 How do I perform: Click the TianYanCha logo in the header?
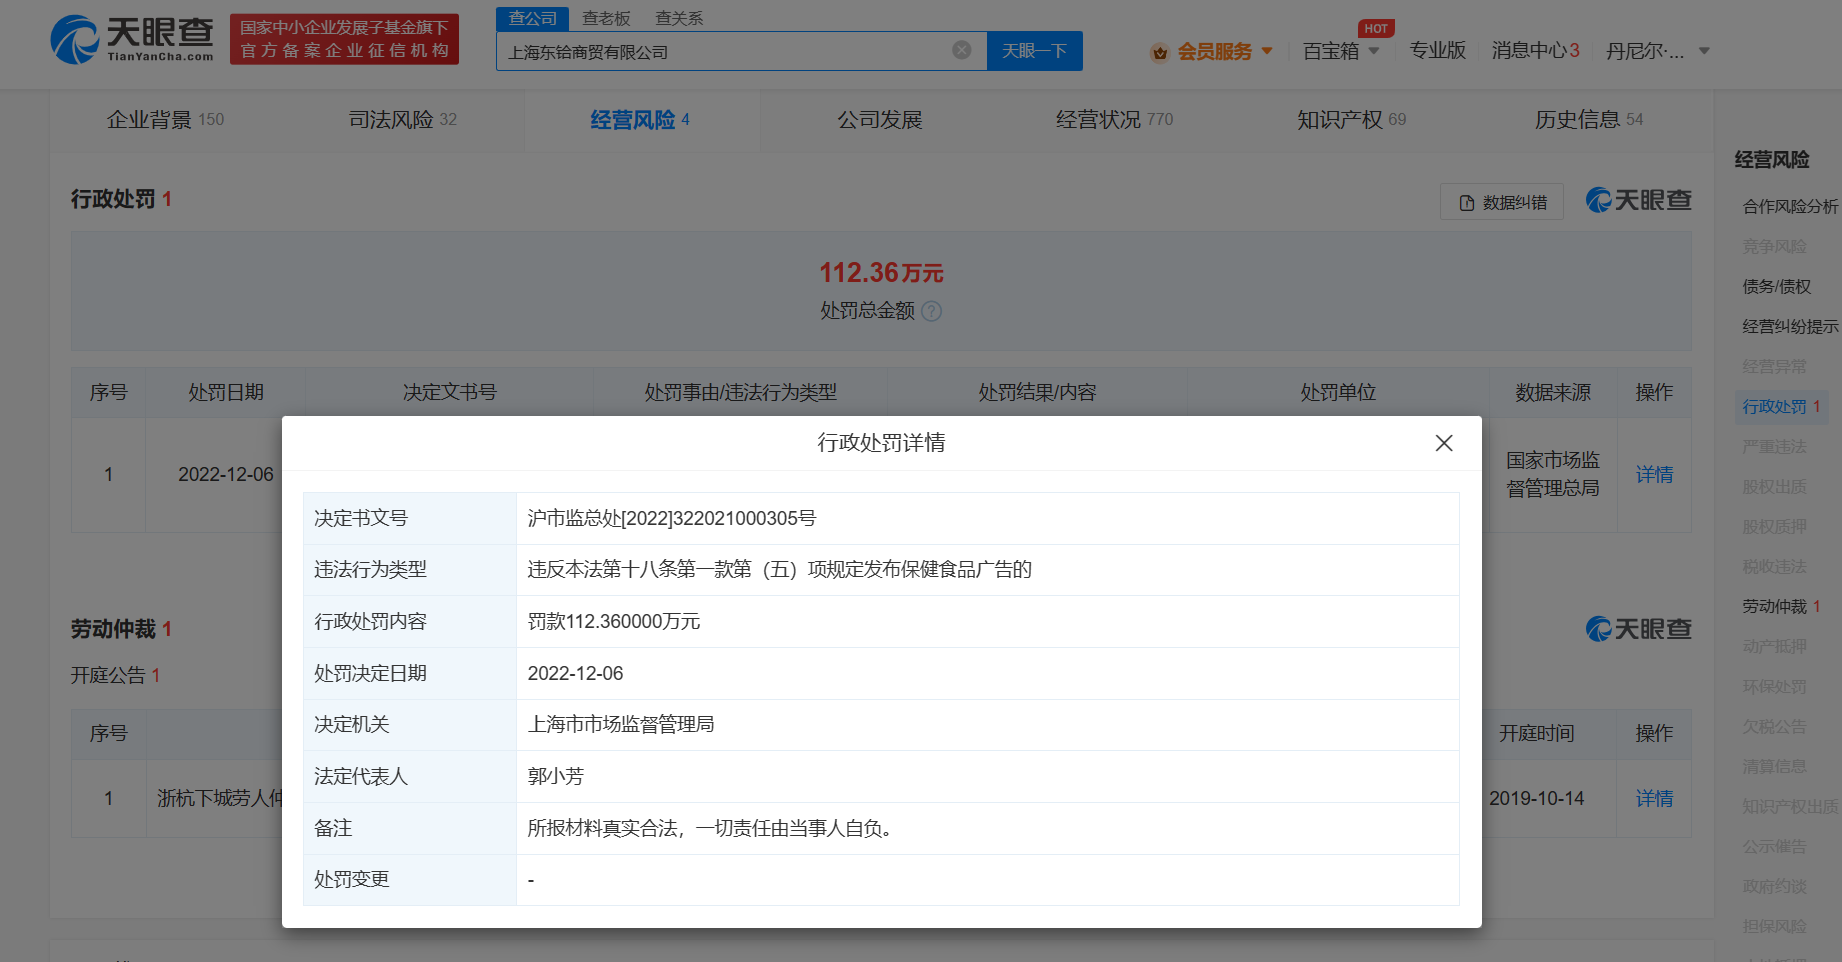tap(132, 39)
